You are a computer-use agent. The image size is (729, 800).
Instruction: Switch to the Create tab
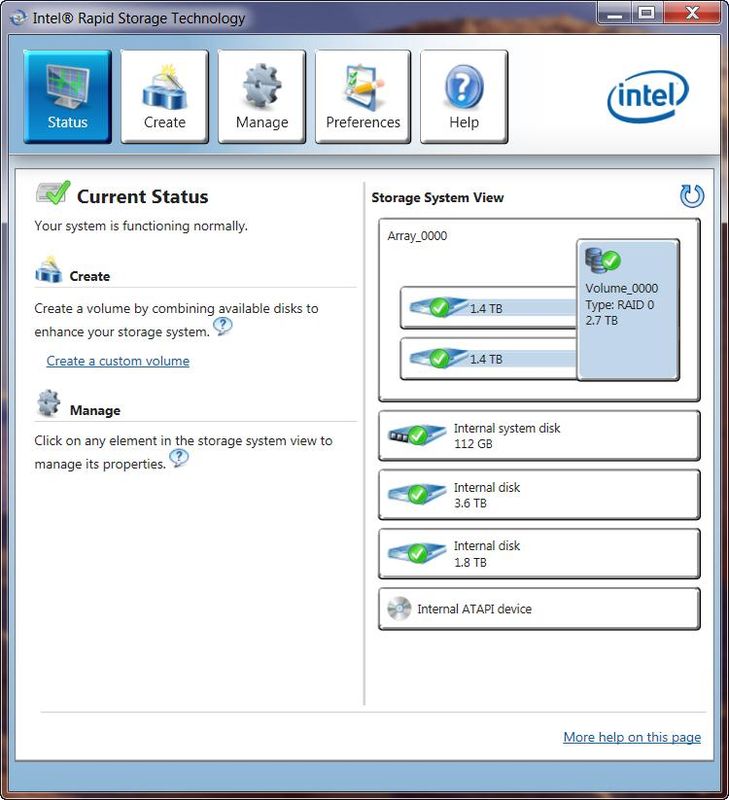164,96
